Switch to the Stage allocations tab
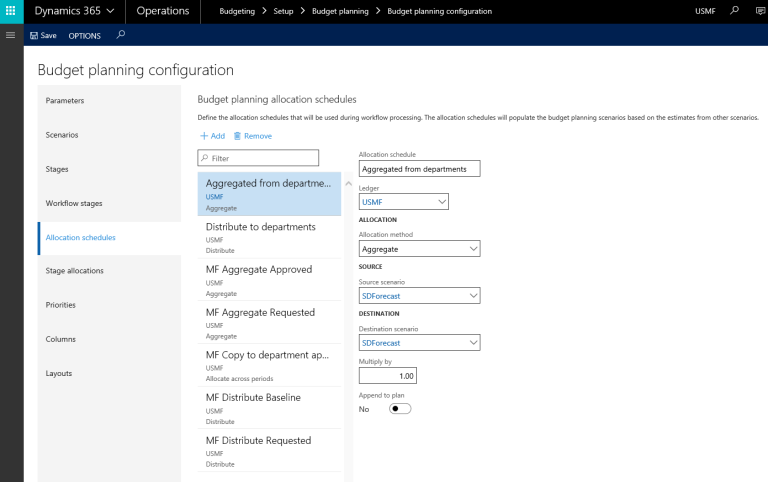768x482 pixels. tap(74, 270)
